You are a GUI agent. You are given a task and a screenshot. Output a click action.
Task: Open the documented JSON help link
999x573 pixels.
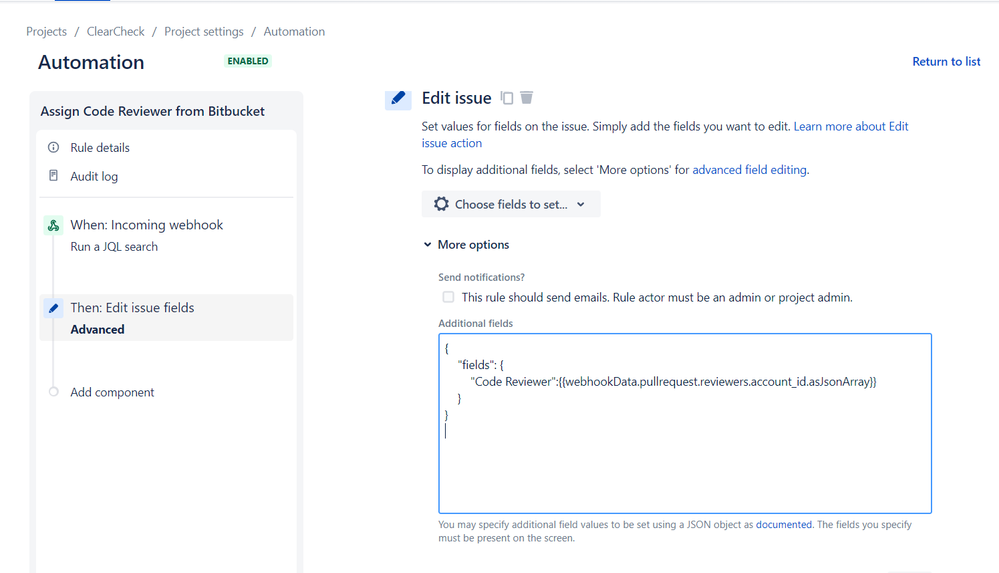click(784, 525)
